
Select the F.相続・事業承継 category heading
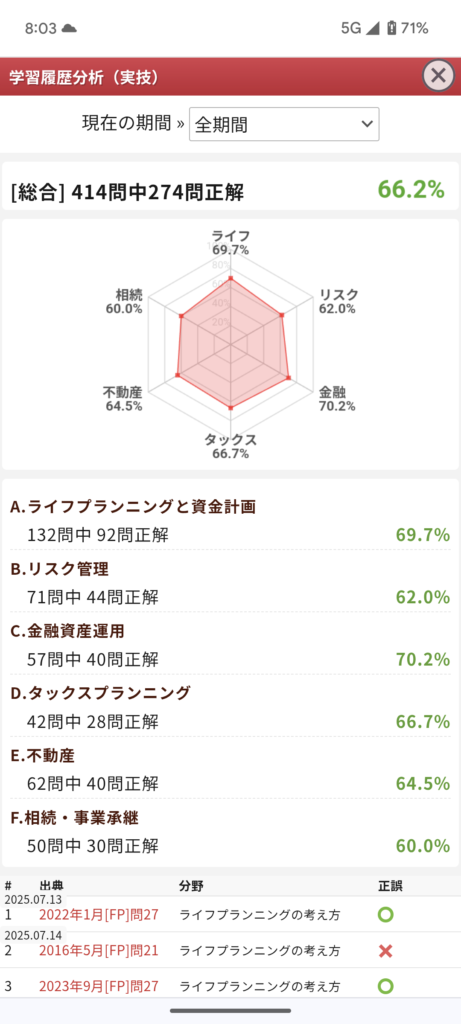click(x=84, y=818)
